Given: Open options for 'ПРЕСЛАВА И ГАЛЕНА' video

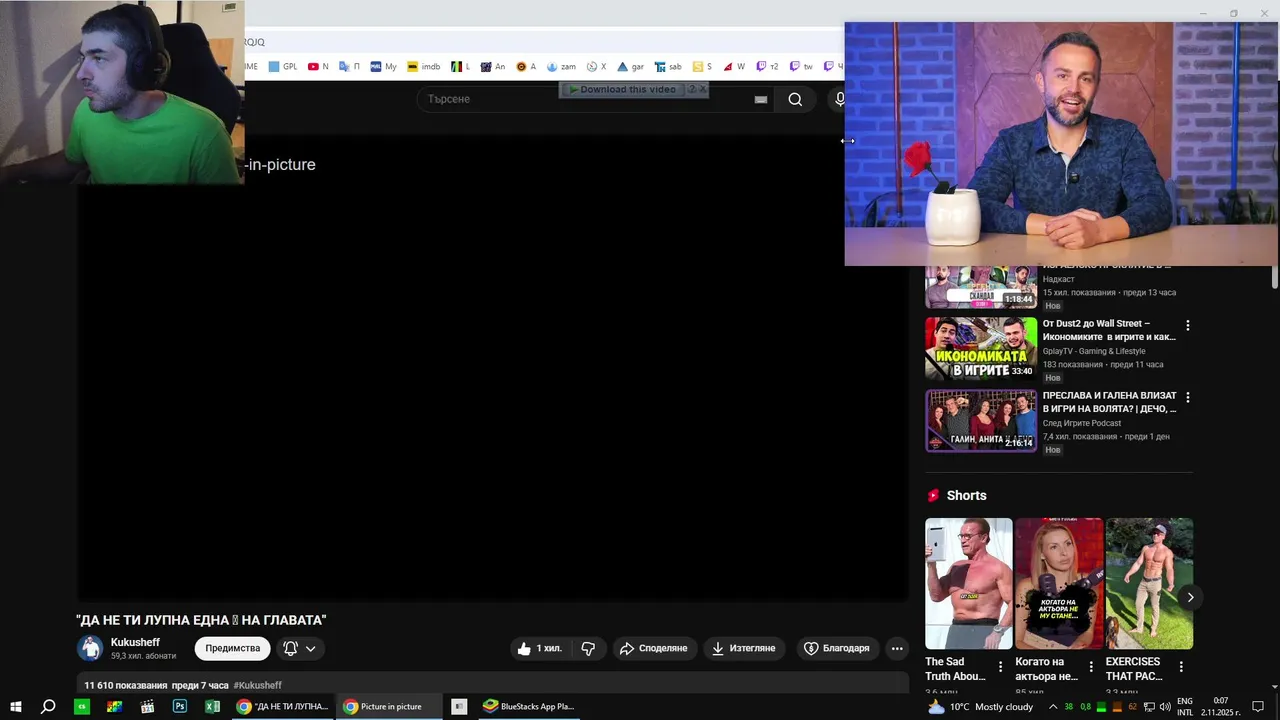Looking at the screenshot, I should click(x=1188, y=398).
